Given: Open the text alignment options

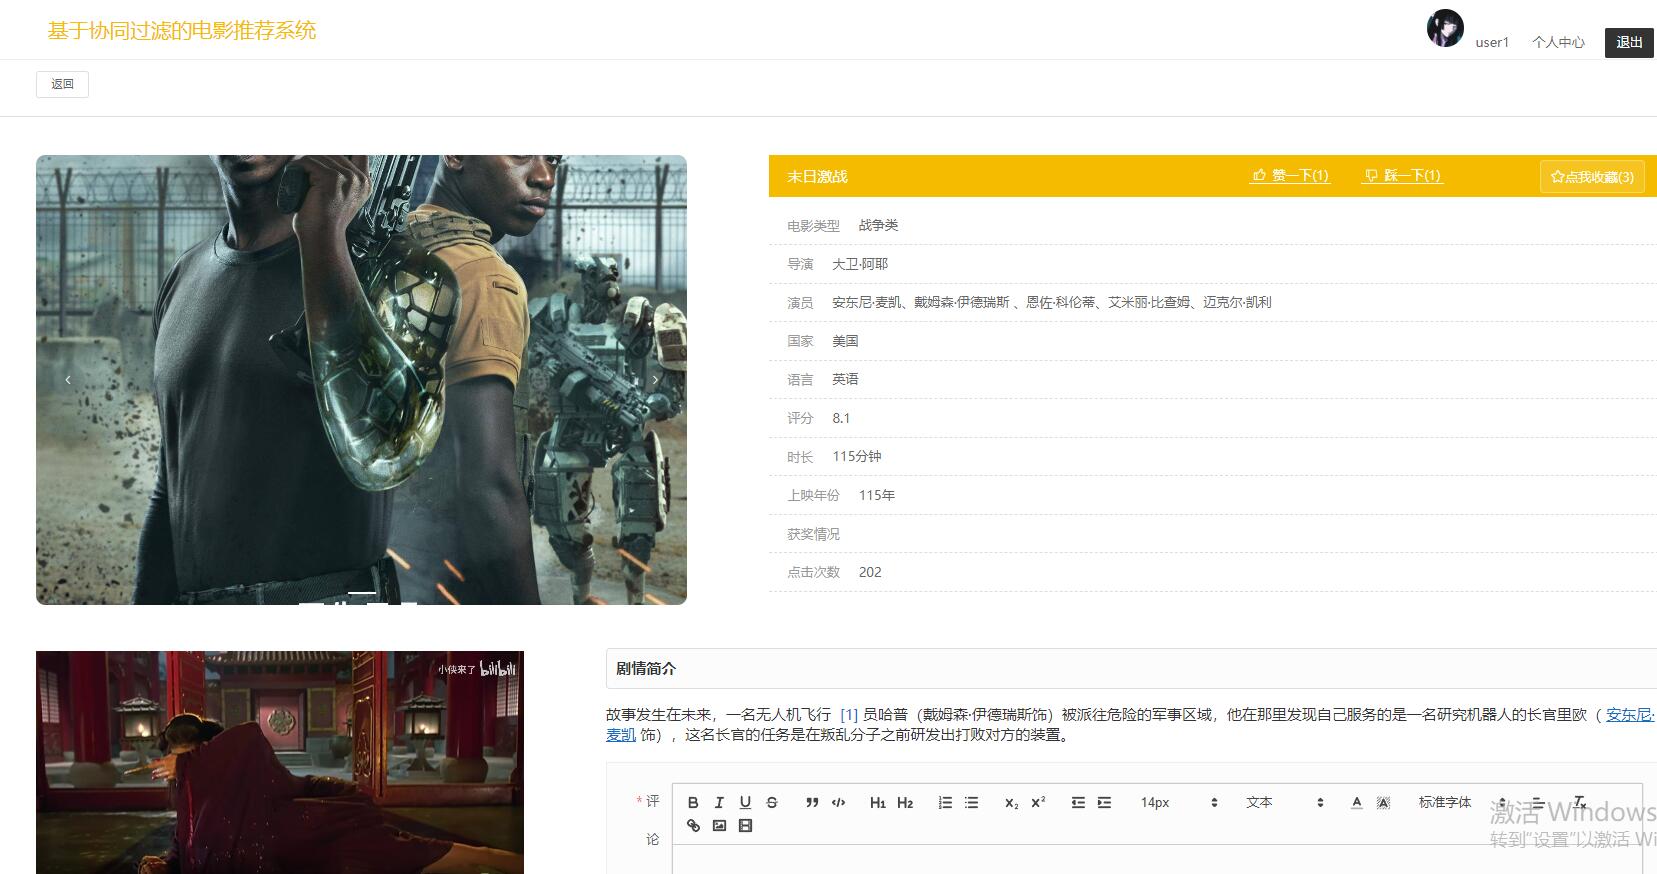Looking at the screenshot, I should [1538, 802].
